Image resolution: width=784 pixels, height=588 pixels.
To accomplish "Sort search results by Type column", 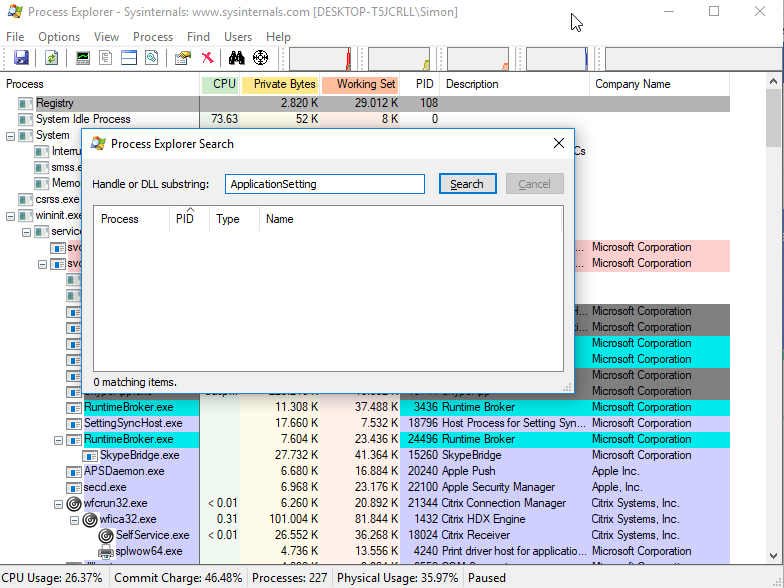I will point(234,219).
